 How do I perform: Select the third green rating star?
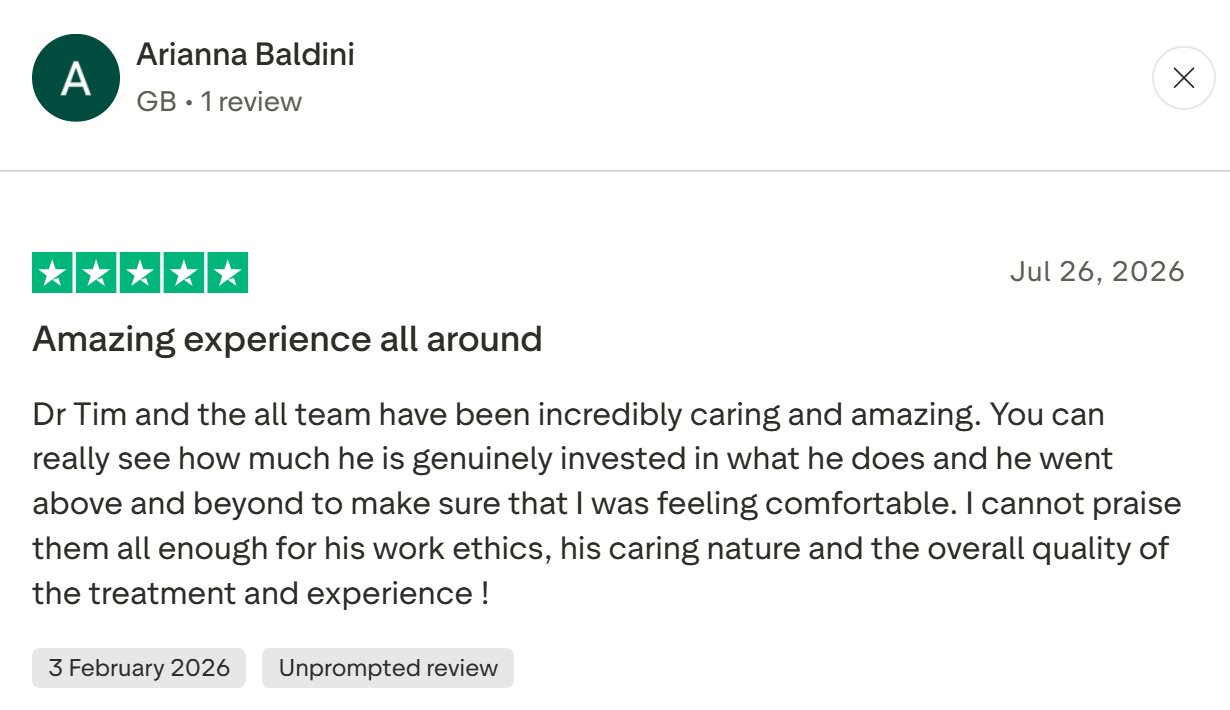140,273
